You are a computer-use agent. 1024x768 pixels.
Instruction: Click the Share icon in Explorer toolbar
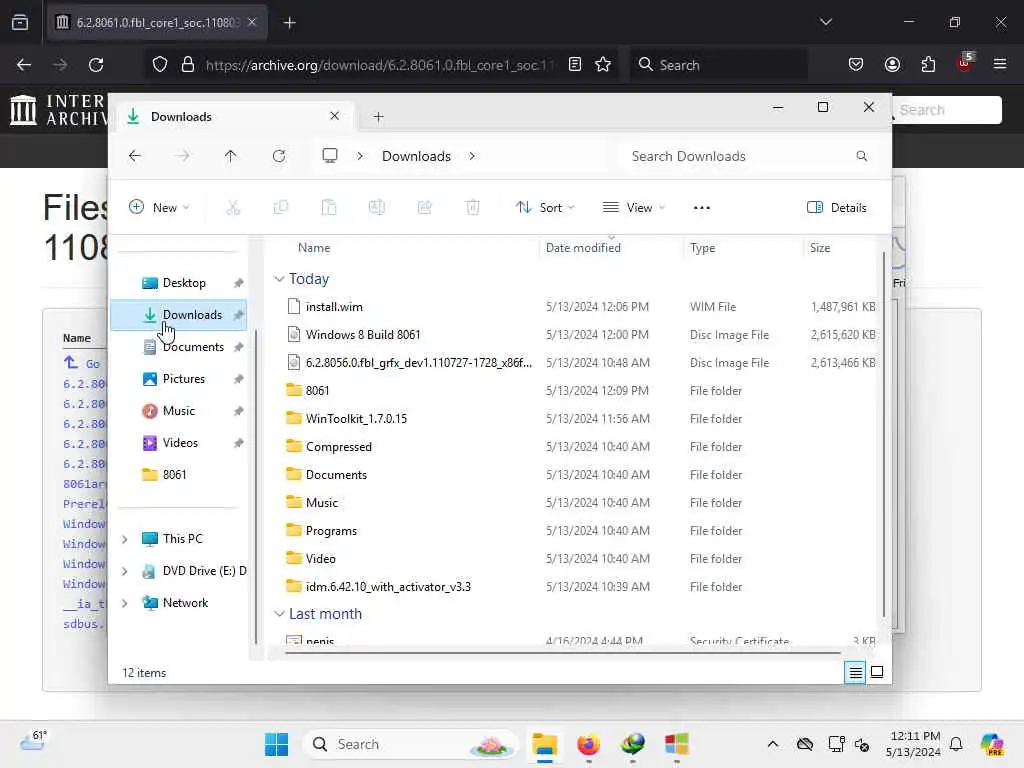424,208
